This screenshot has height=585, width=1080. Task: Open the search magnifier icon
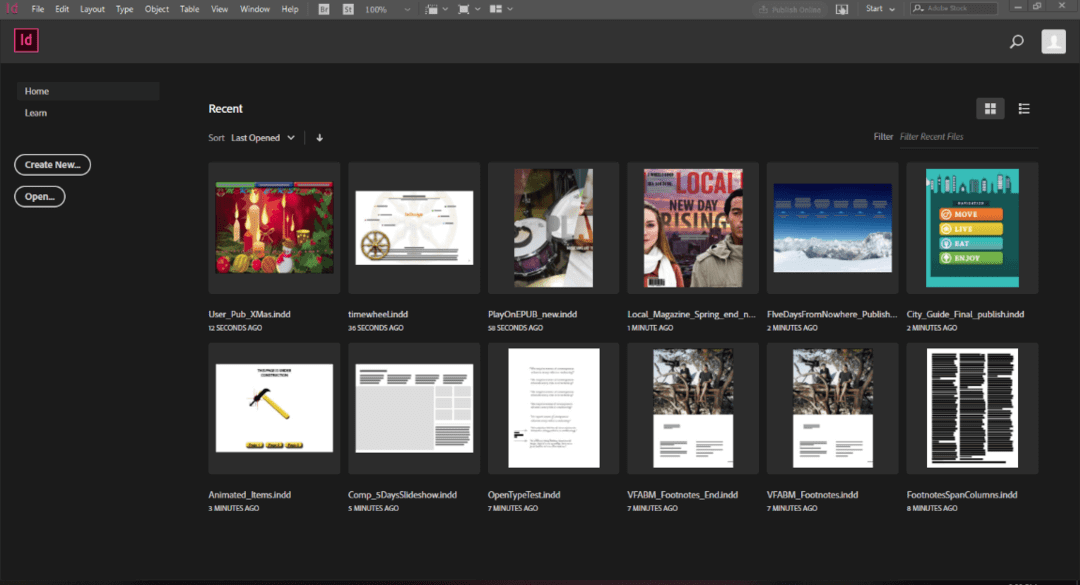(1016, 41)
